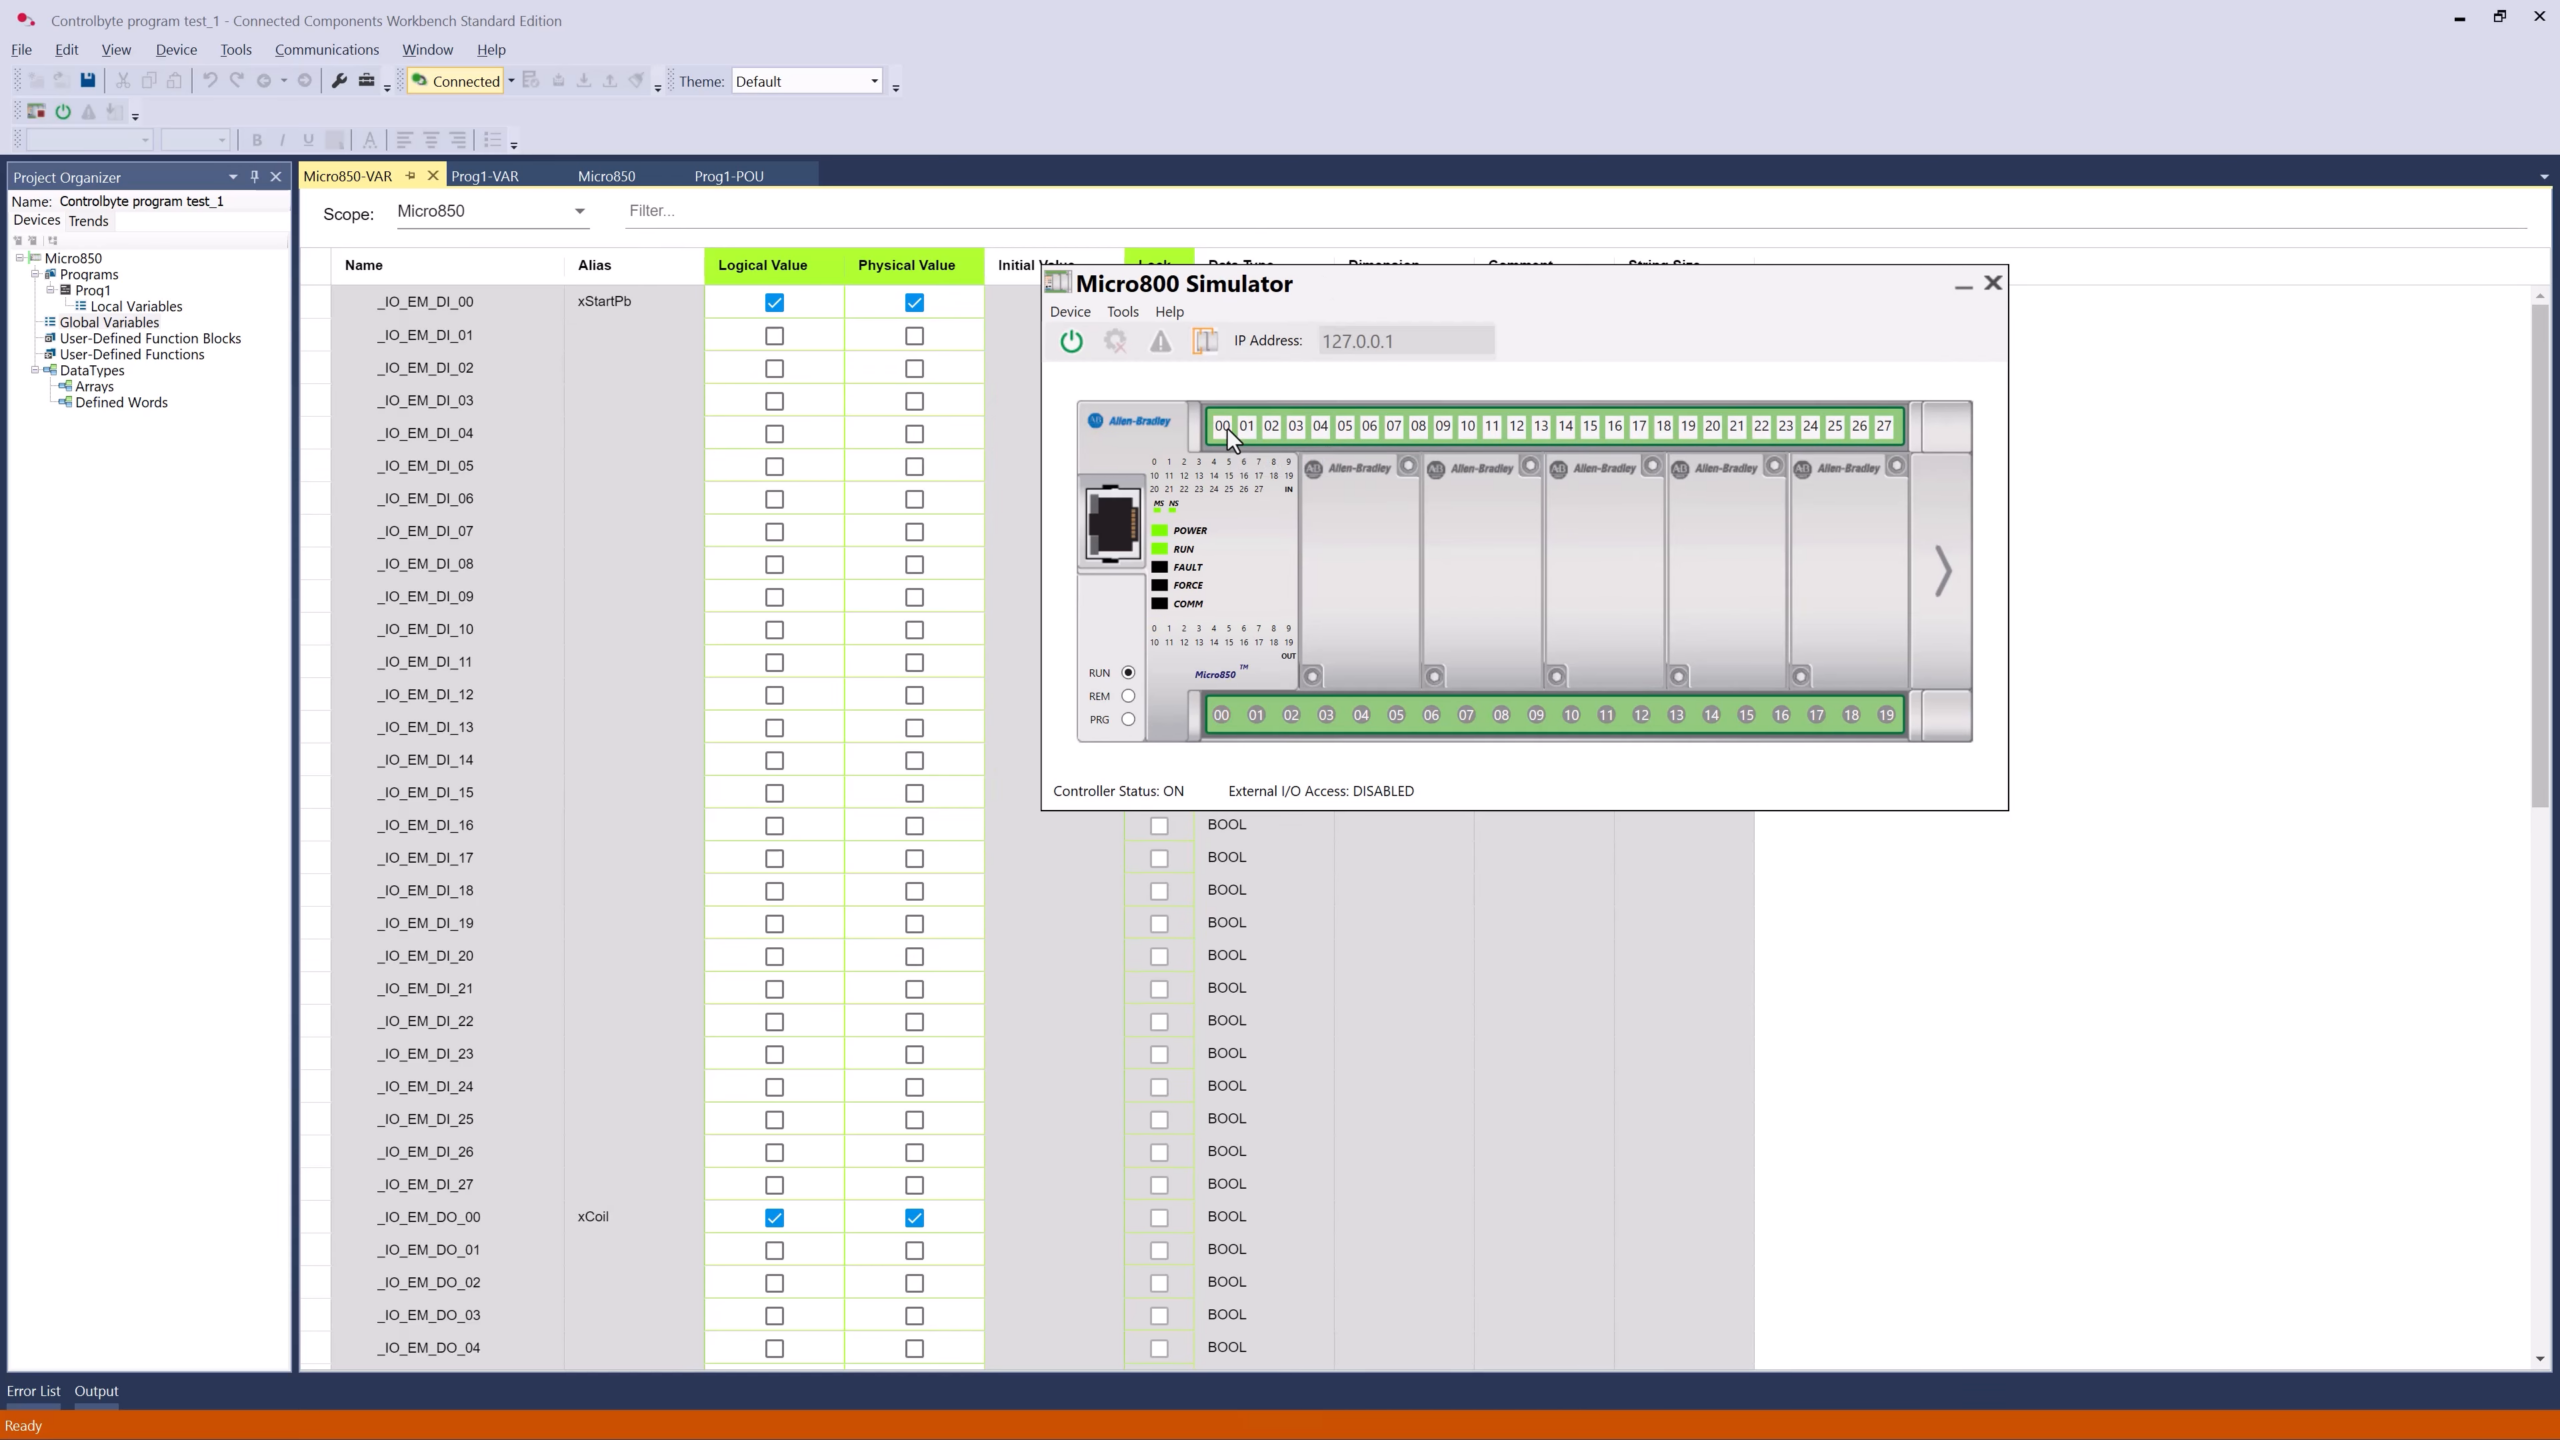Click the fault warning triangle in Simulator
The height and width of the screenshot is (1440, 2560).
(x=1160, y=342)
